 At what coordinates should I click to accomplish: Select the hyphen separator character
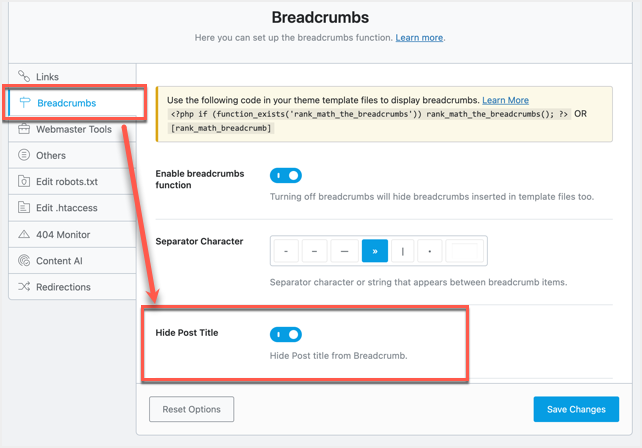286,251
